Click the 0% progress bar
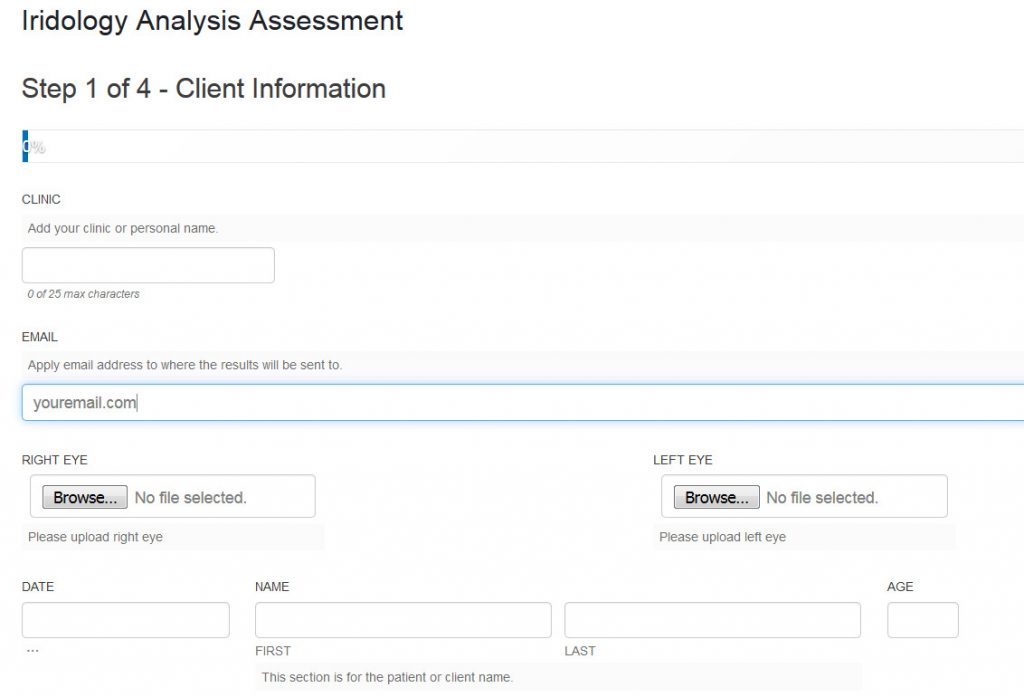This screenshot has width=1024, height=697. 522,146
